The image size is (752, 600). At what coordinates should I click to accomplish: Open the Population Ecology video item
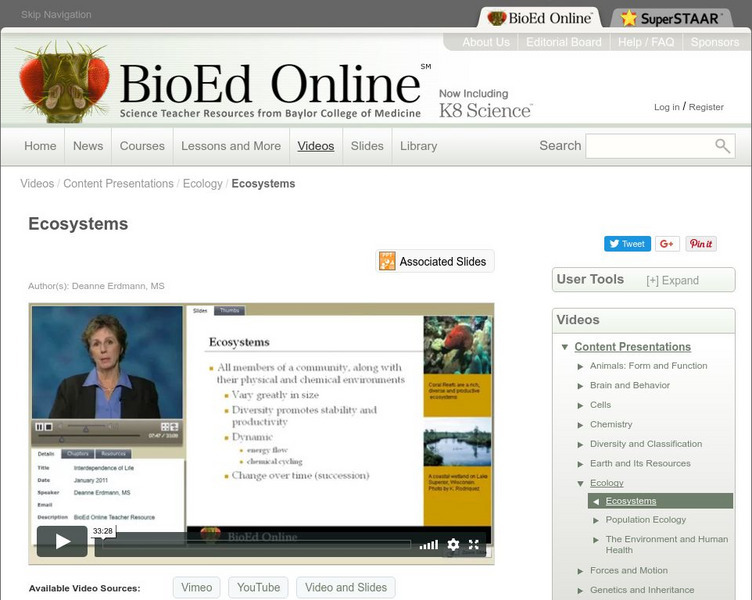pos(646,519)
